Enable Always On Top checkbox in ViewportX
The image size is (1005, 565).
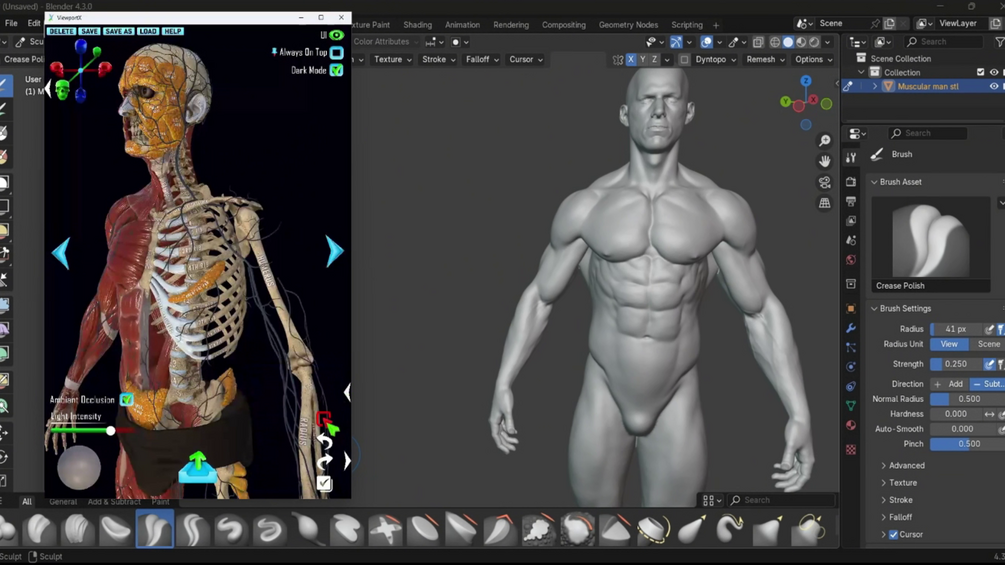click(x=336, y=53)
